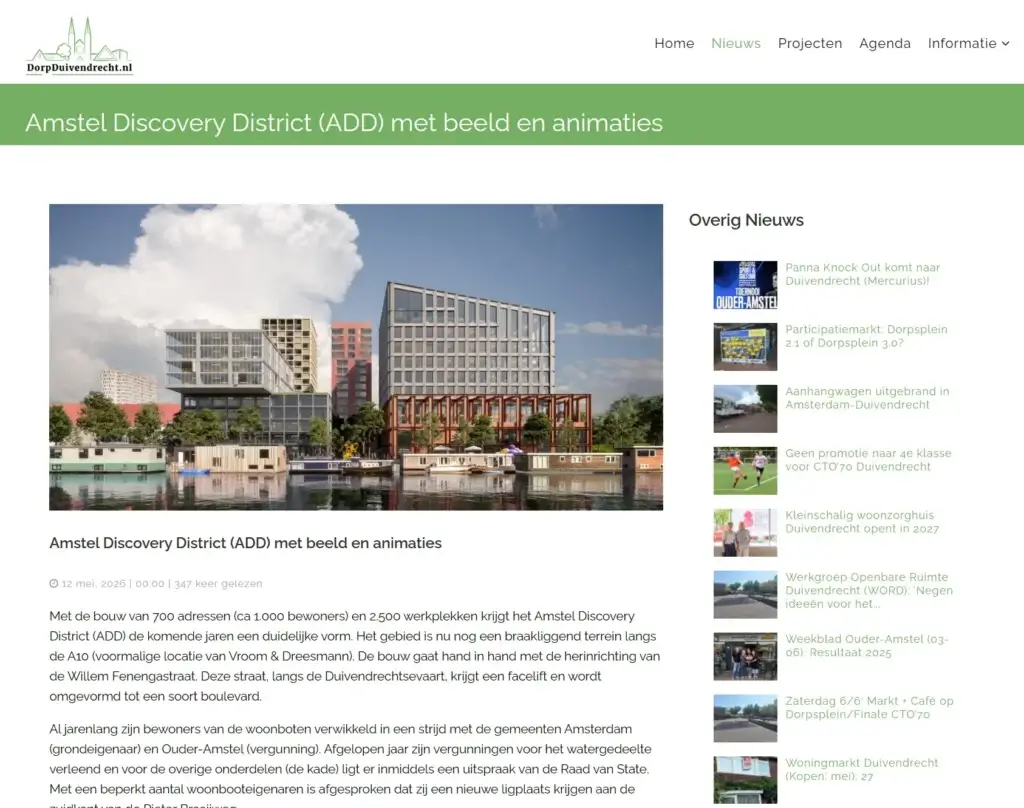Open Aanhangwagen uitgebrand article link
The image size is (1024, 808).
coord(867,398)
